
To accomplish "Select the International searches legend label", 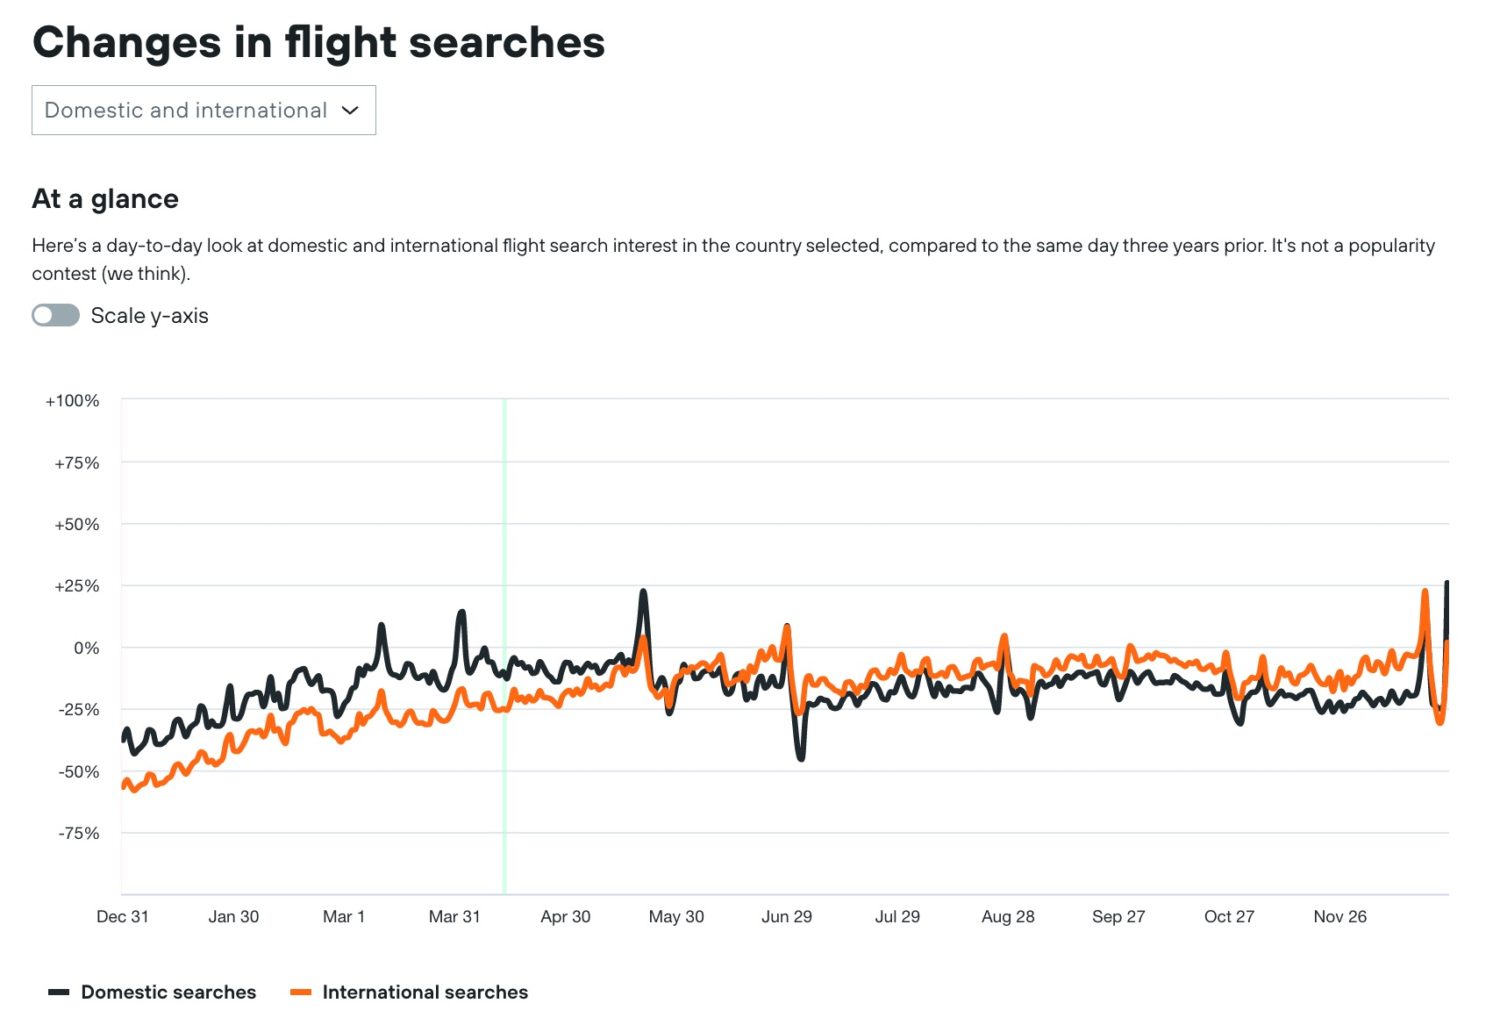I will pyautogui.click(x=424, y=992).
